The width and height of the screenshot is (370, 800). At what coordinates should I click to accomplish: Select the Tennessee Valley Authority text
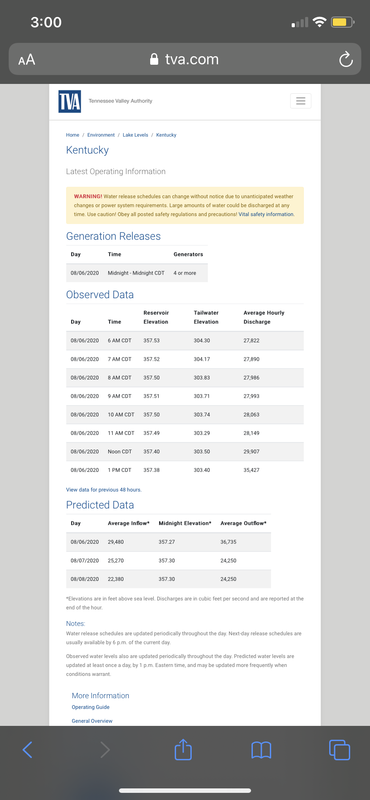tap(120, 101)
